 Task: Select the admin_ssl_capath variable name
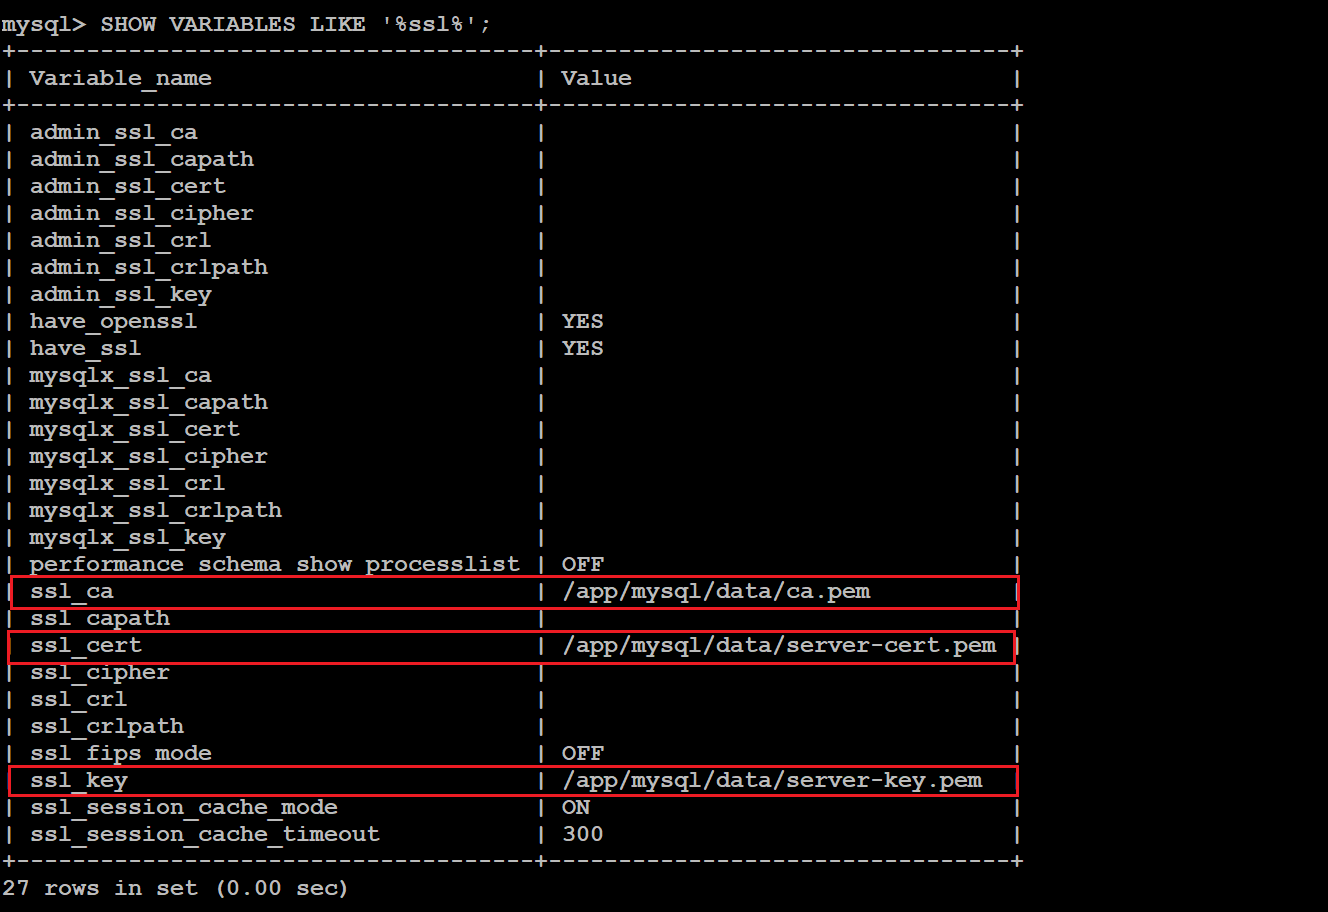click(x=141, y=159)
